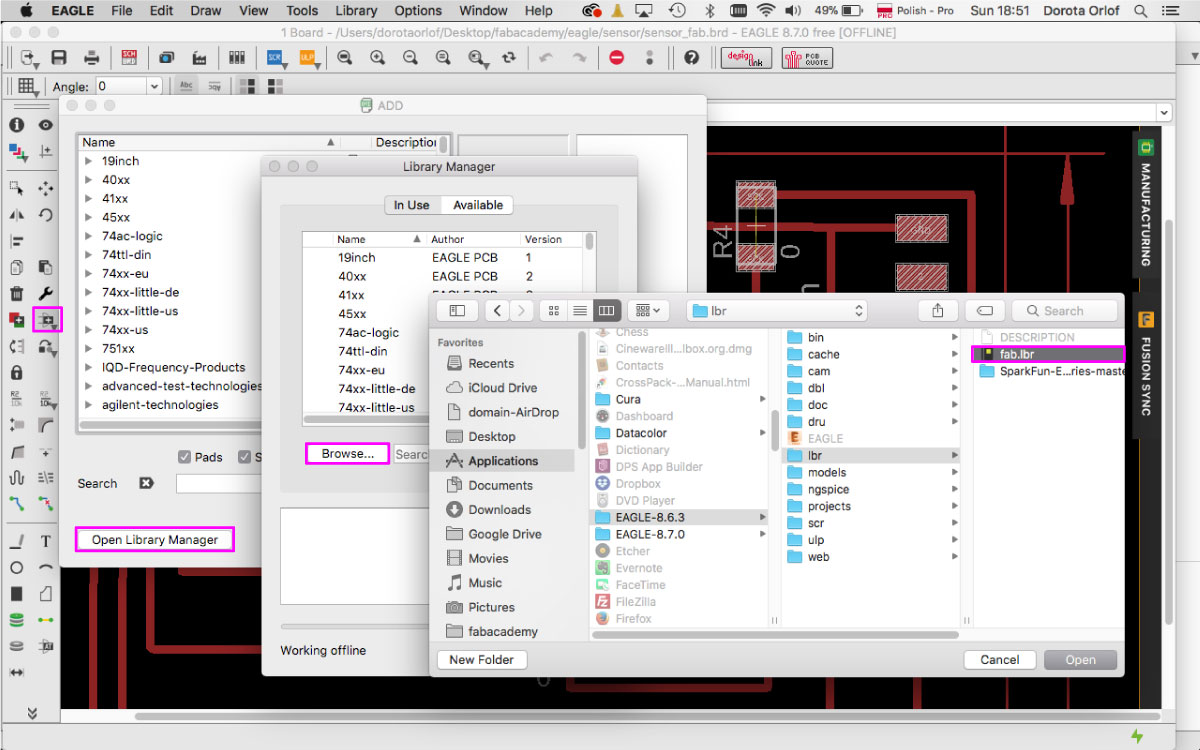
Task: Switch to schematic with the SCH/BRD icon
Action: [x=129, y=58]
